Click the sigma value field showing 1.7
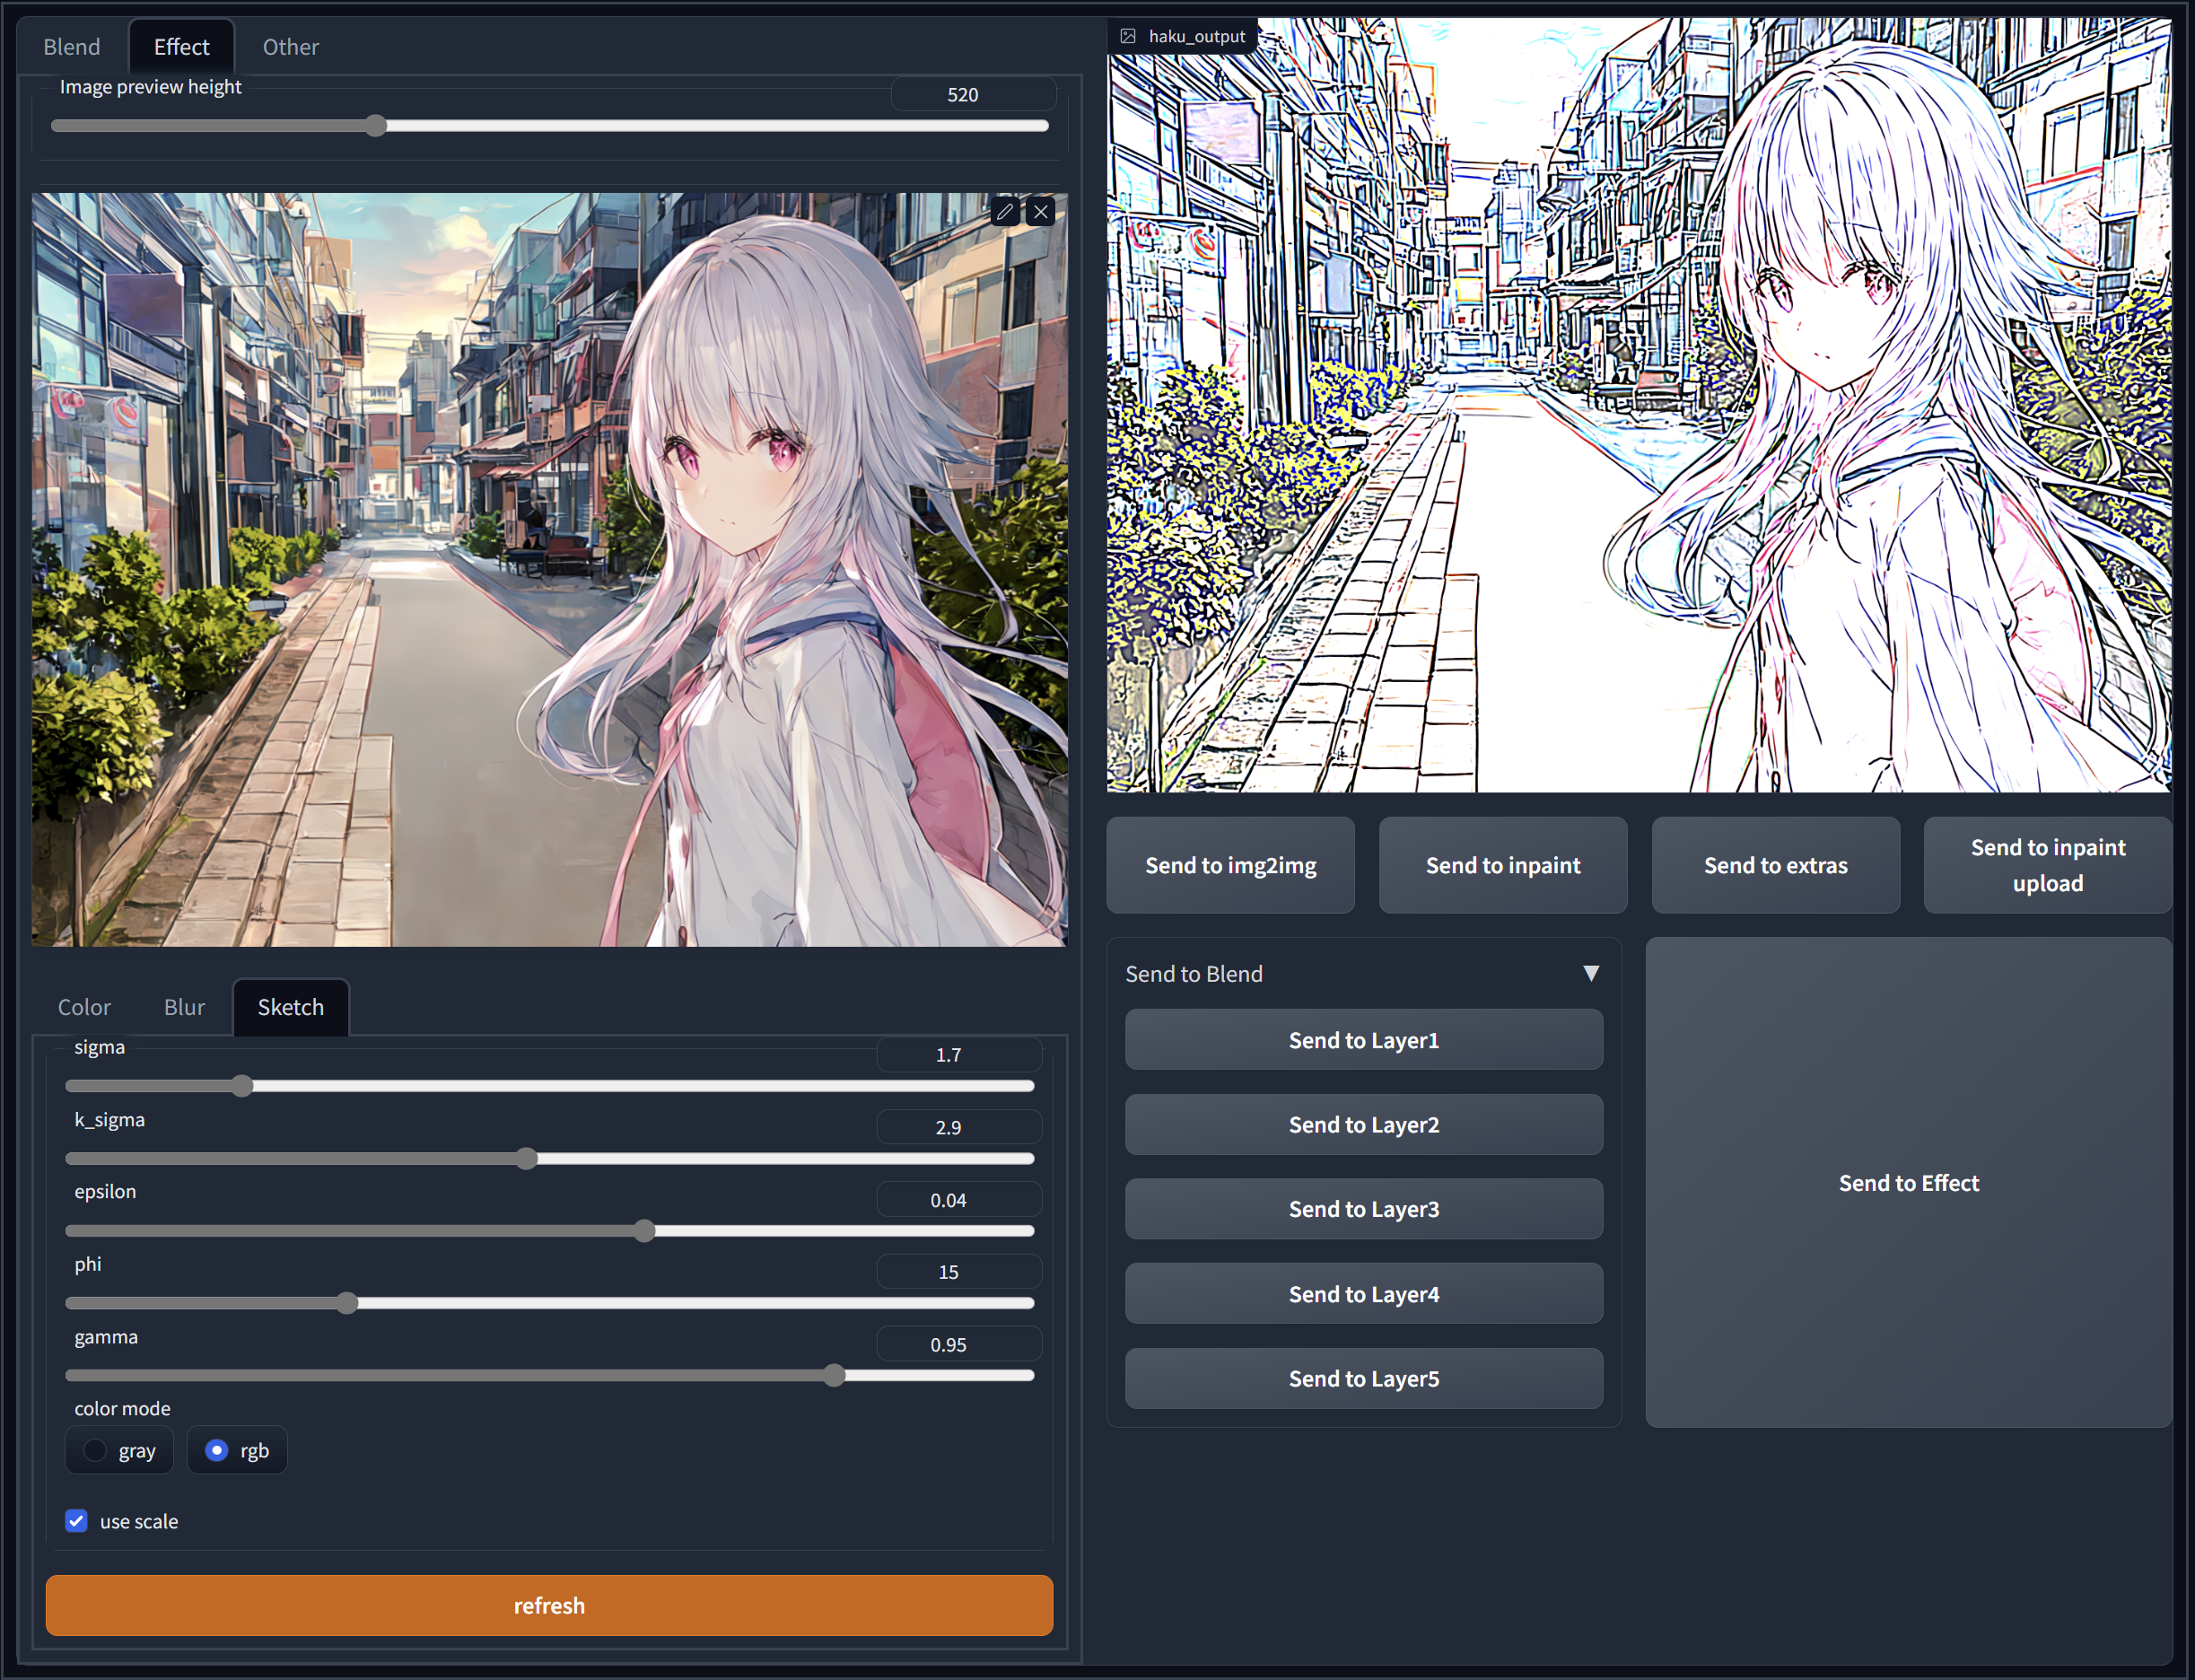This screenshot has width=2195, height=1680. 959,1055
